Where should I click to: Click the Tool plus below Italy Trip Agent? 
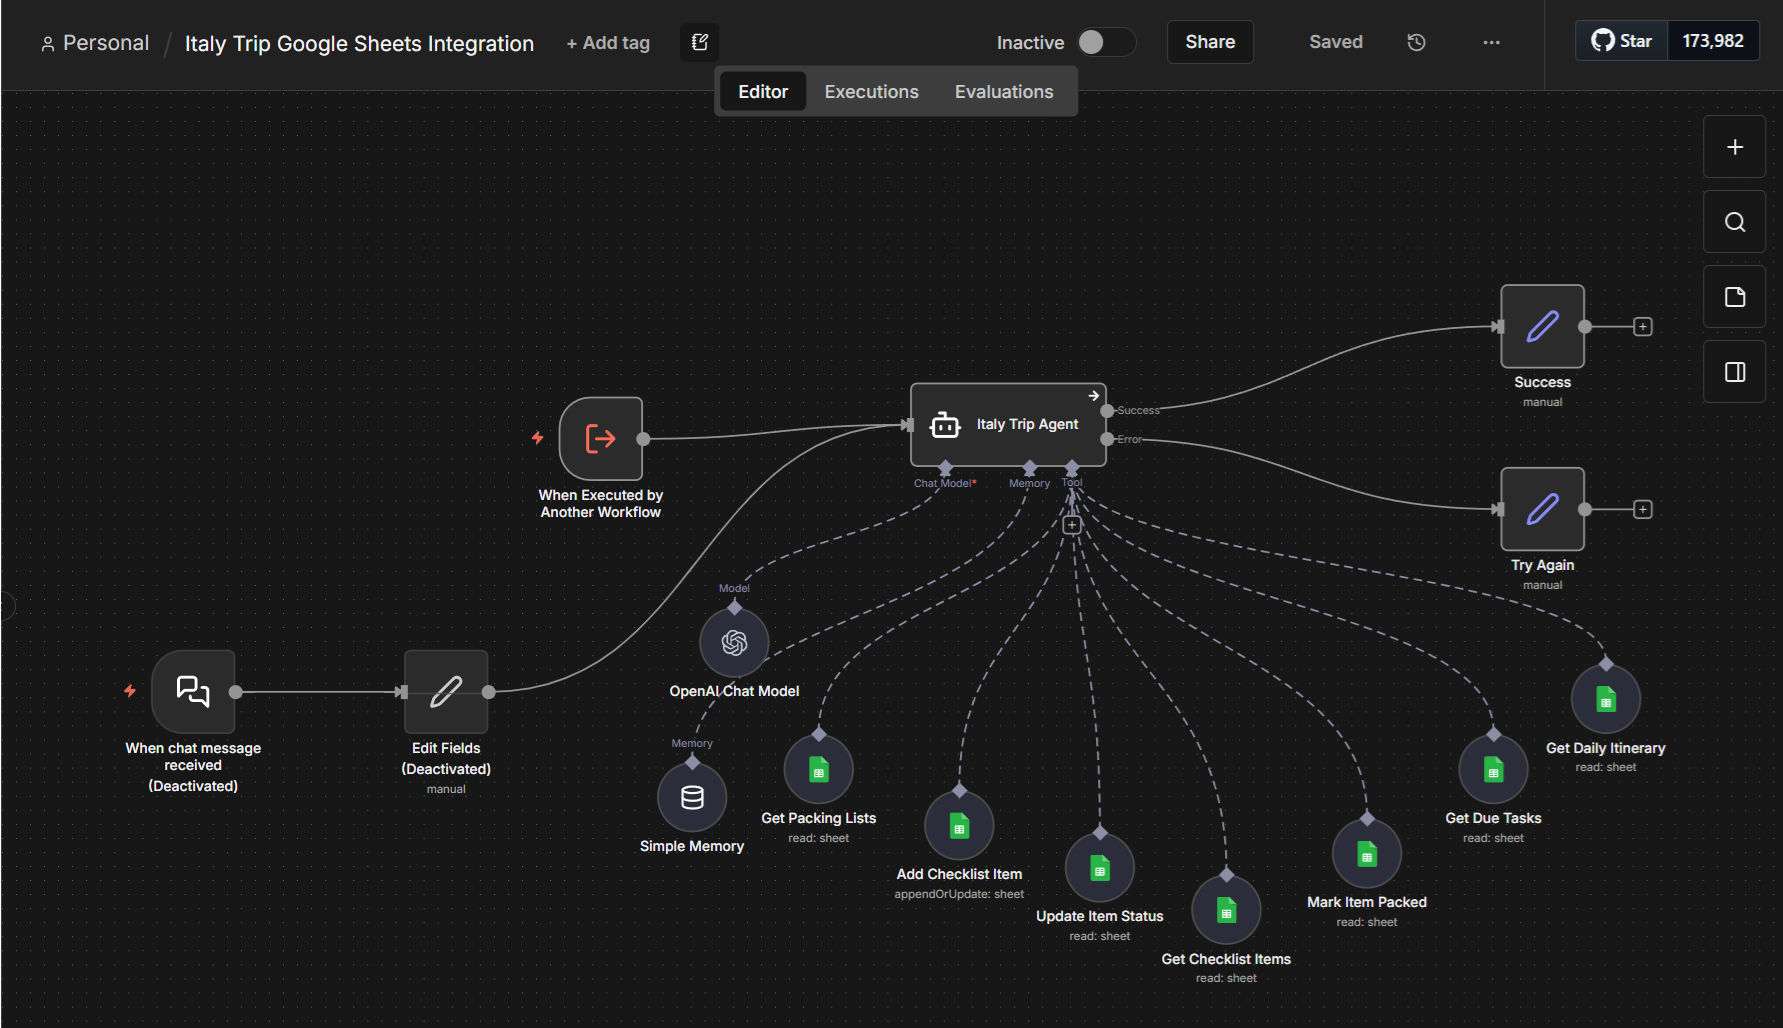(x=1071, y=523)
